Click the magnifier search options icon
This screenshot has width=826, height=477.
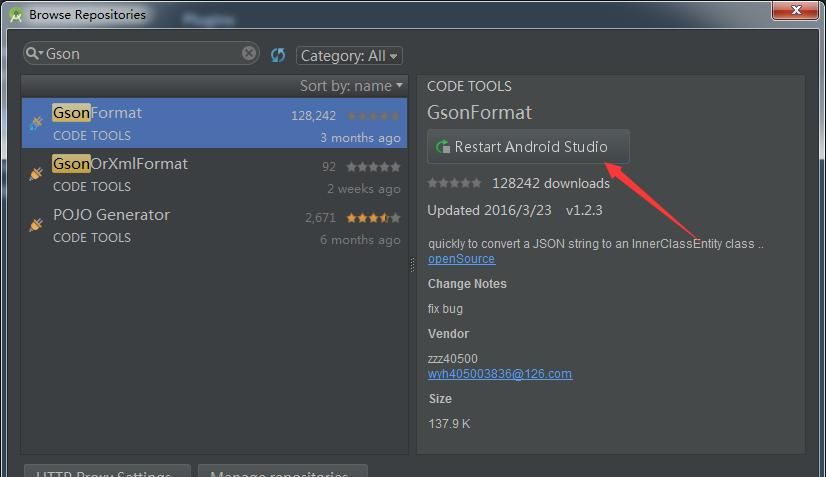pos(35,54)
